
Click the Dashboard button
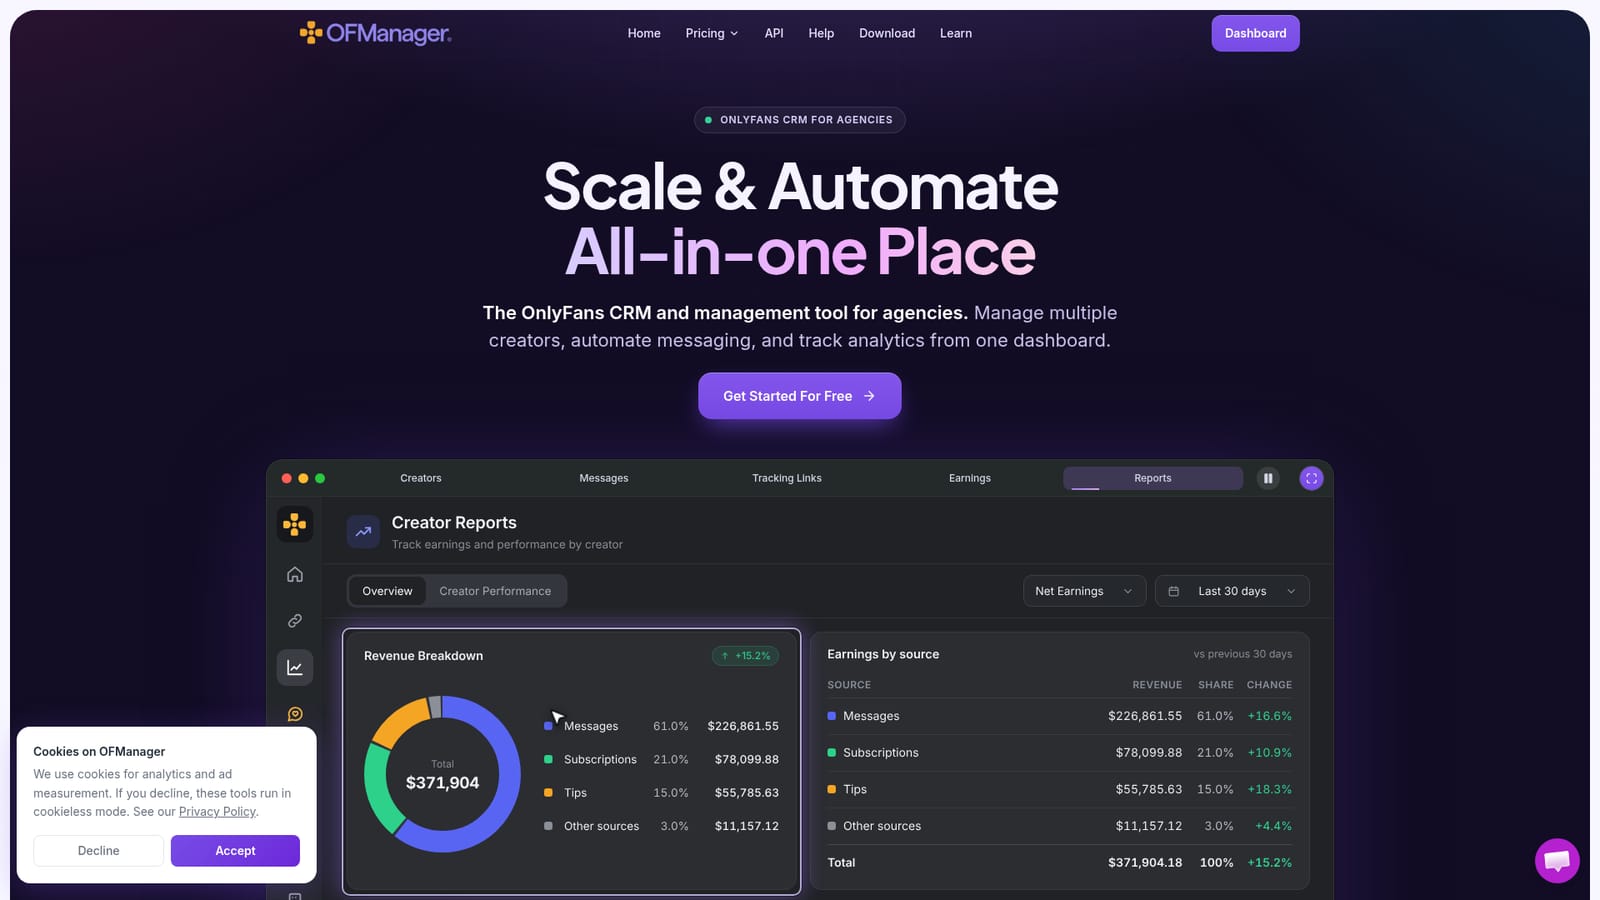[1255, 33]
